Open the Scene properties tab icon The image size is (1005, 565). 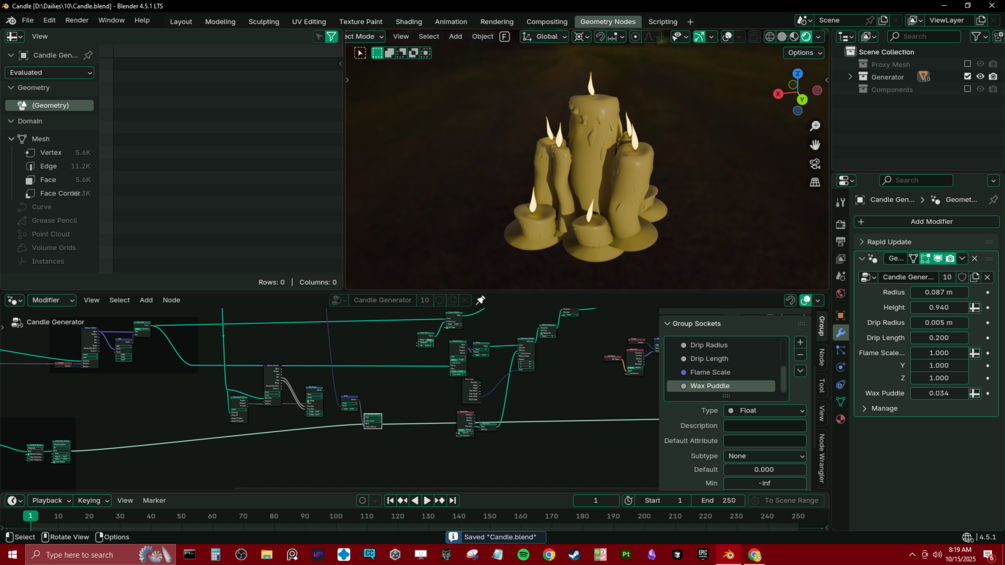[840, 276]
